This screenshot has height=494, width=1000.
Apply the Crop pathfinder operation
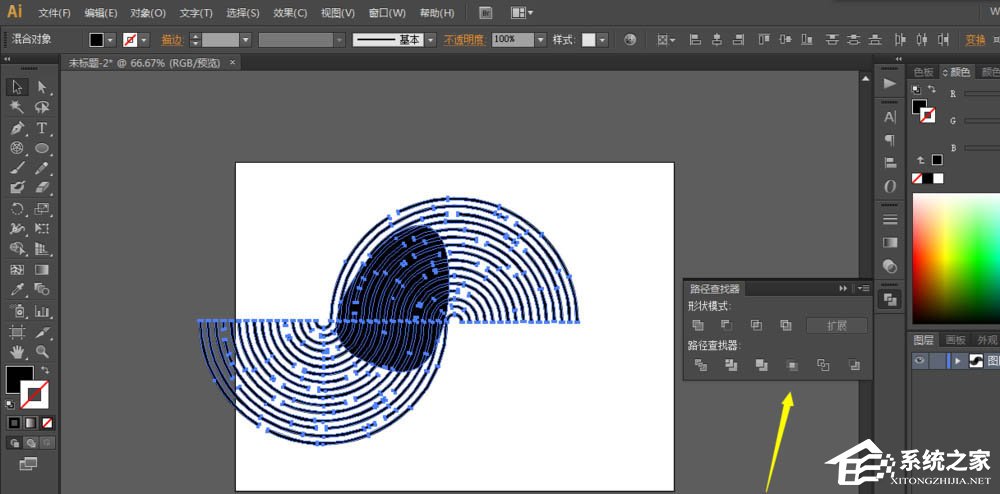[x=791, y=365]
